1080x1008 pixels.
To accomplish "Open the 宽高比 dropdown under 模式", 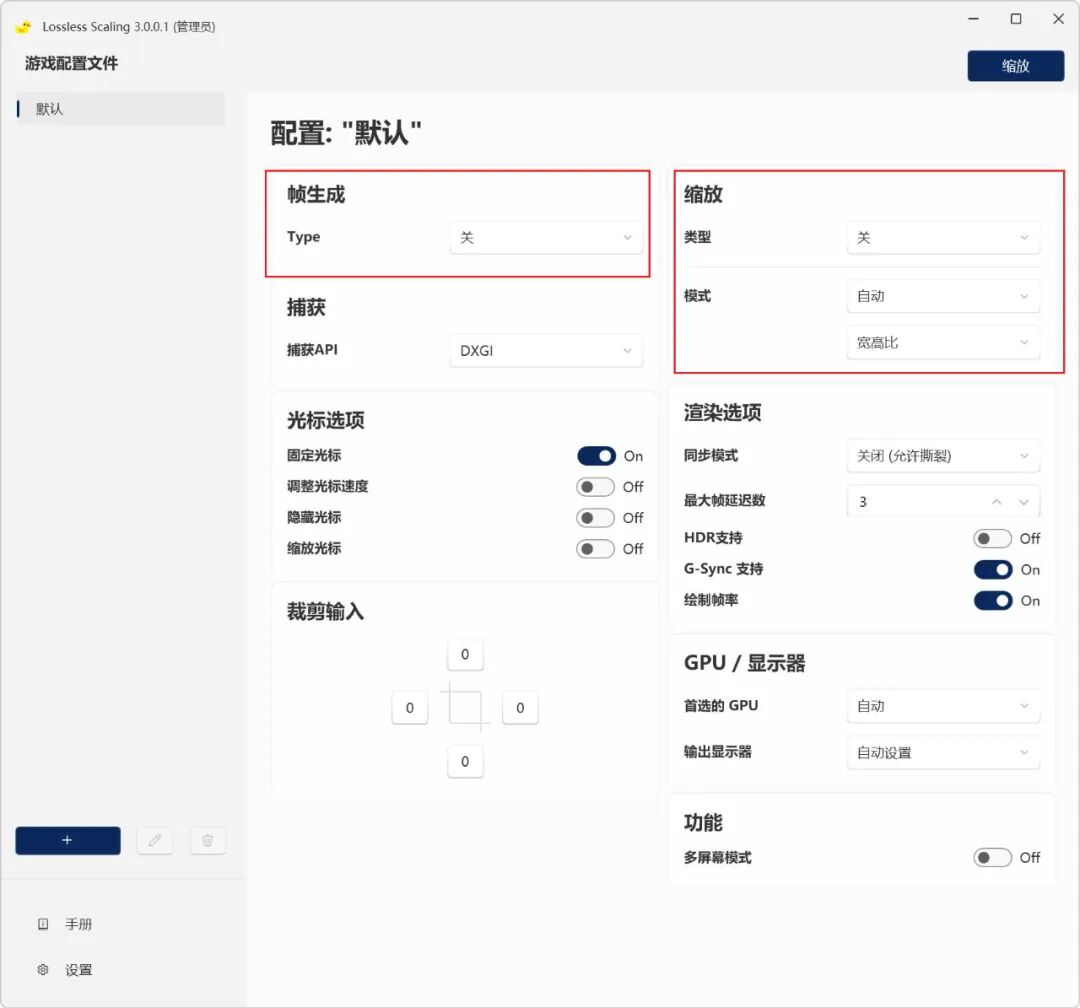I will click(943, 343).
